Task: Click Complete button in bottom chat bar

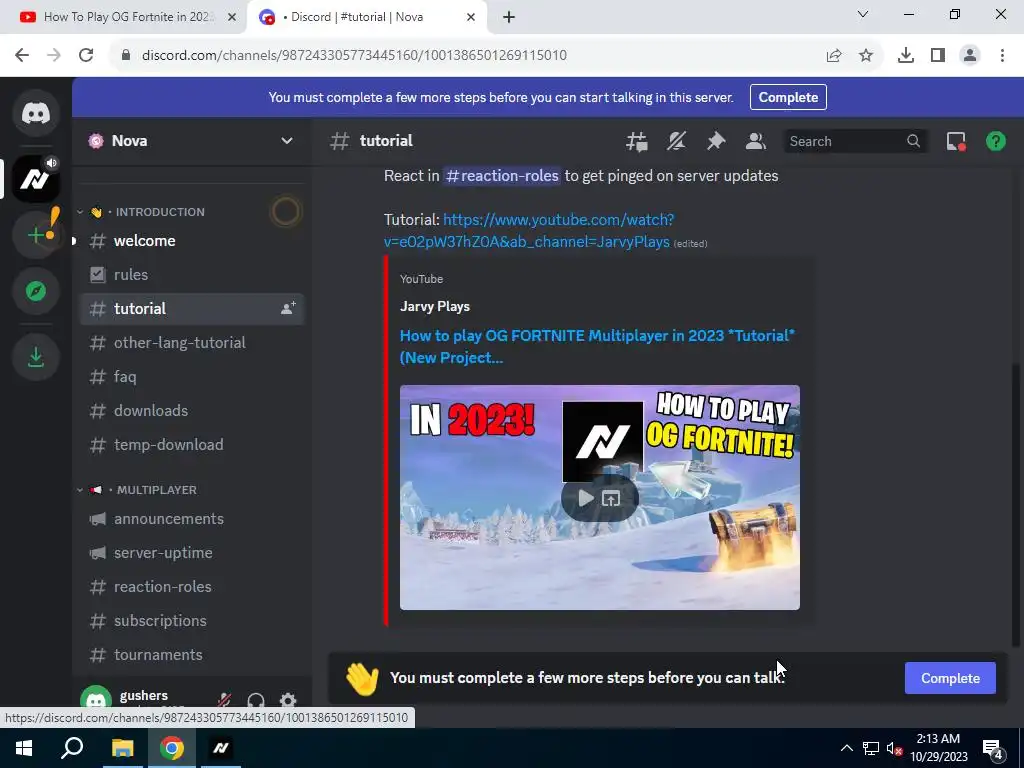Action: pos(950,678)
